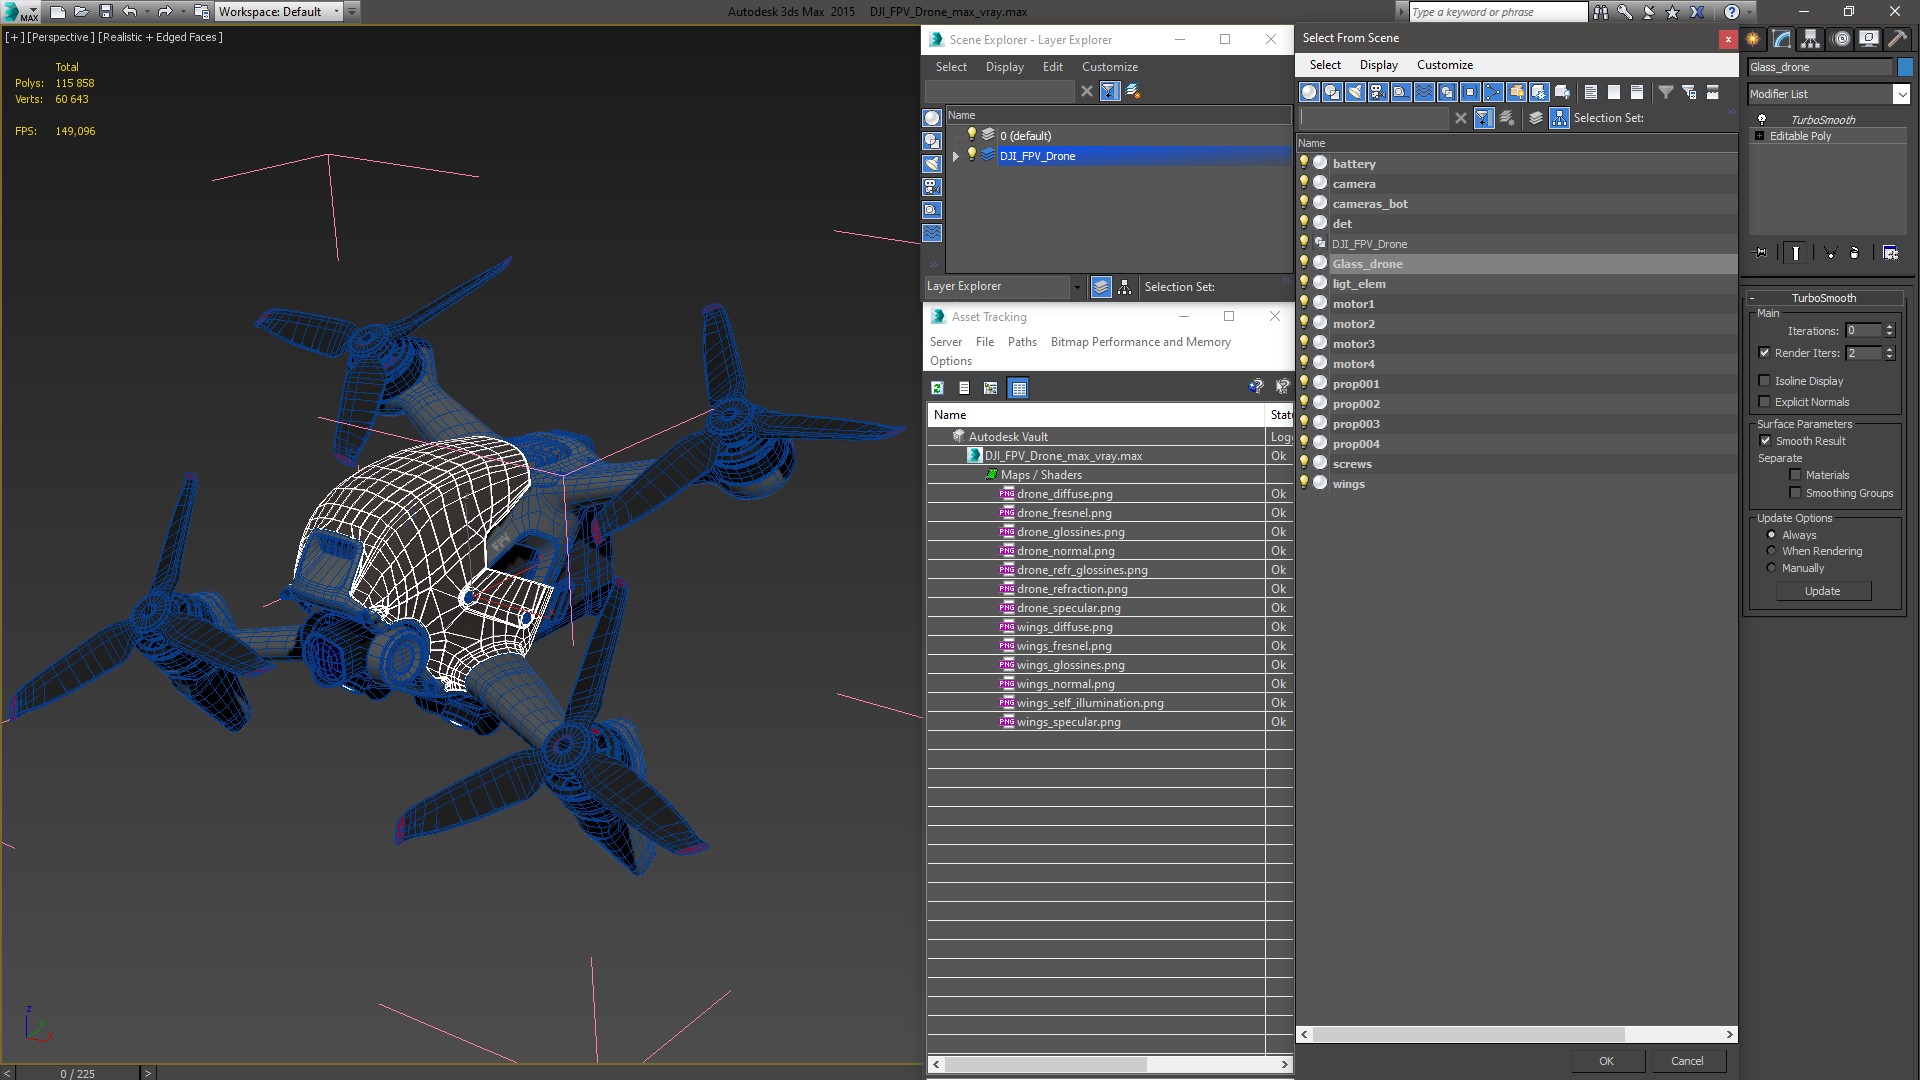Click the Open File folder icon
Image resolution: width=1920 pixels, height=1080 pixels.
pos(82,12)
